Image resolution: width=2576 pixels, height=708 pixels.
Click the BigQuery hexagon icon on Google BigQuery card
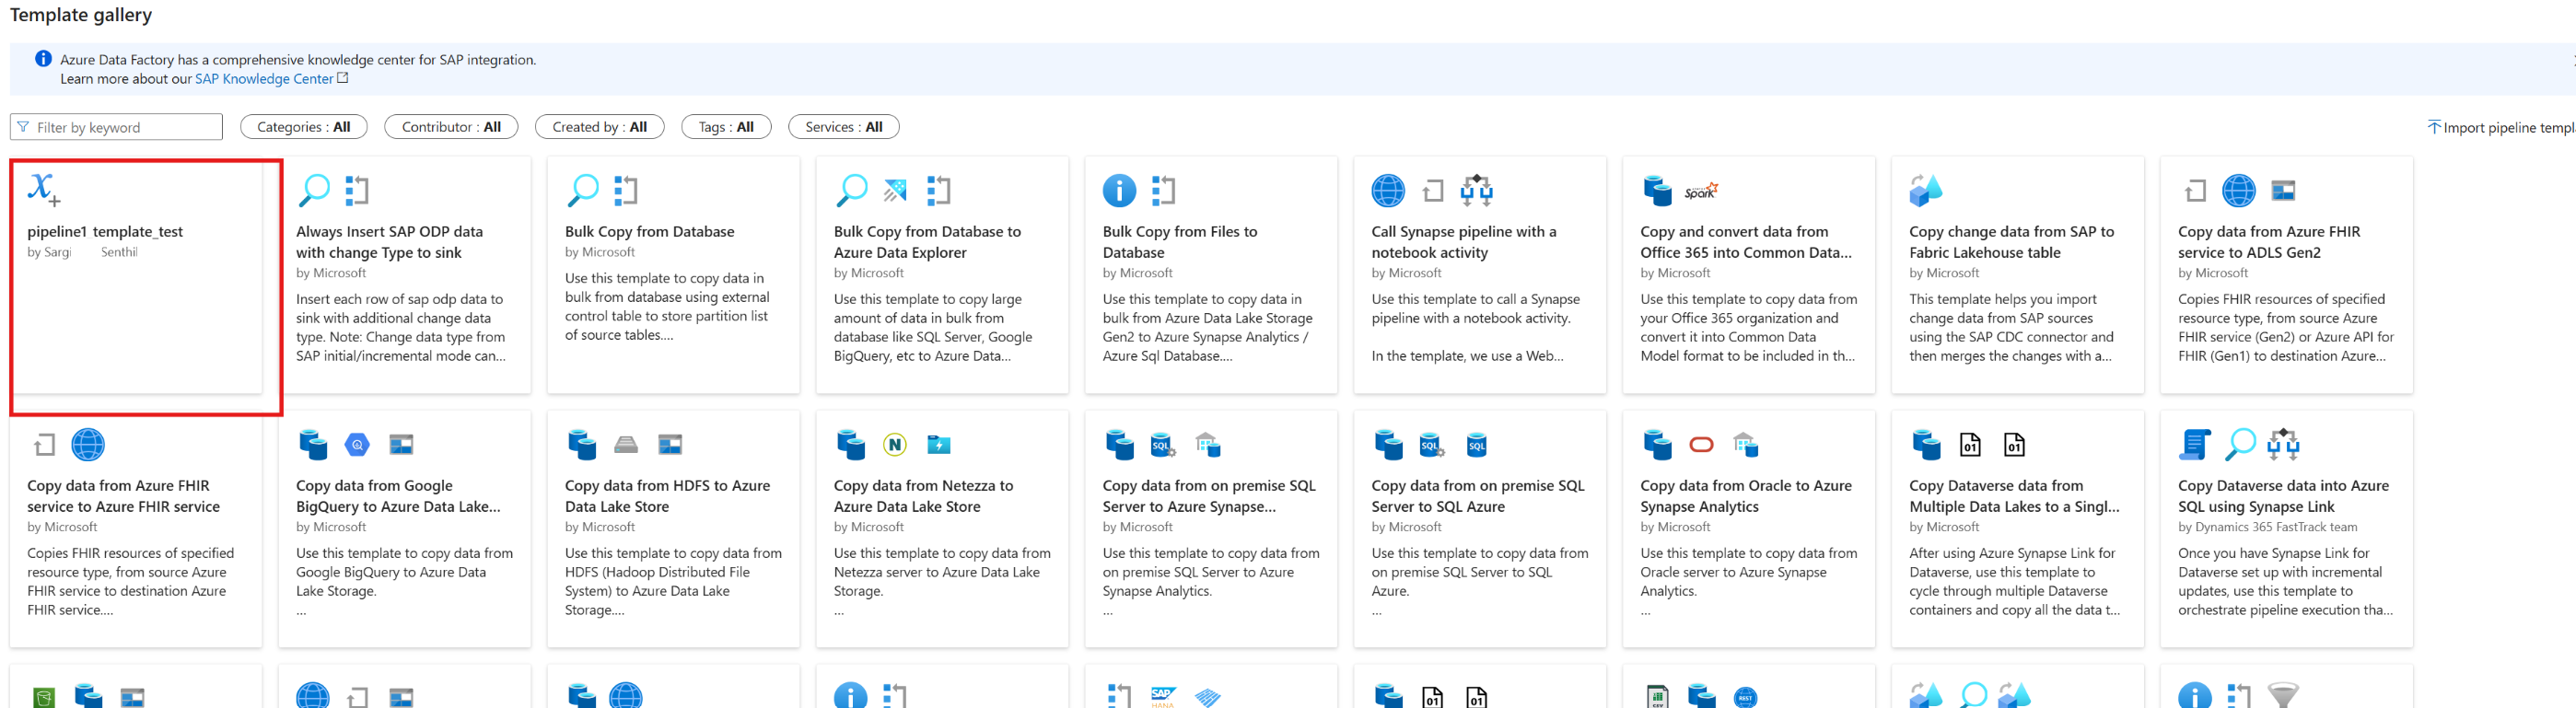357,444
